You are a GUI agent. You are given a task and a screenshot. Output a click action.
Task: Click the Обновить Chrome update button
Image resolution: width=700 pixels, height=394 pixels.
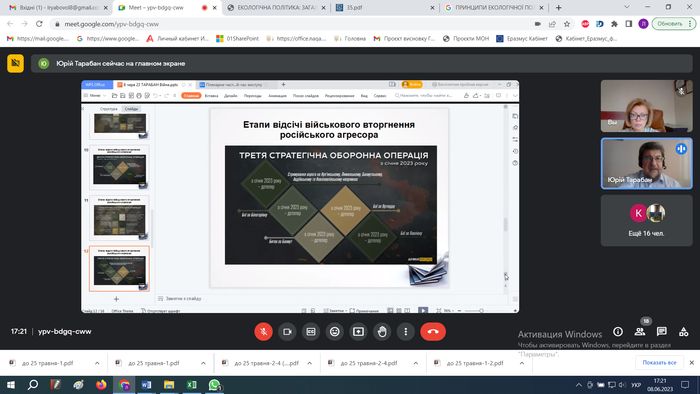[x=670, y=24]
